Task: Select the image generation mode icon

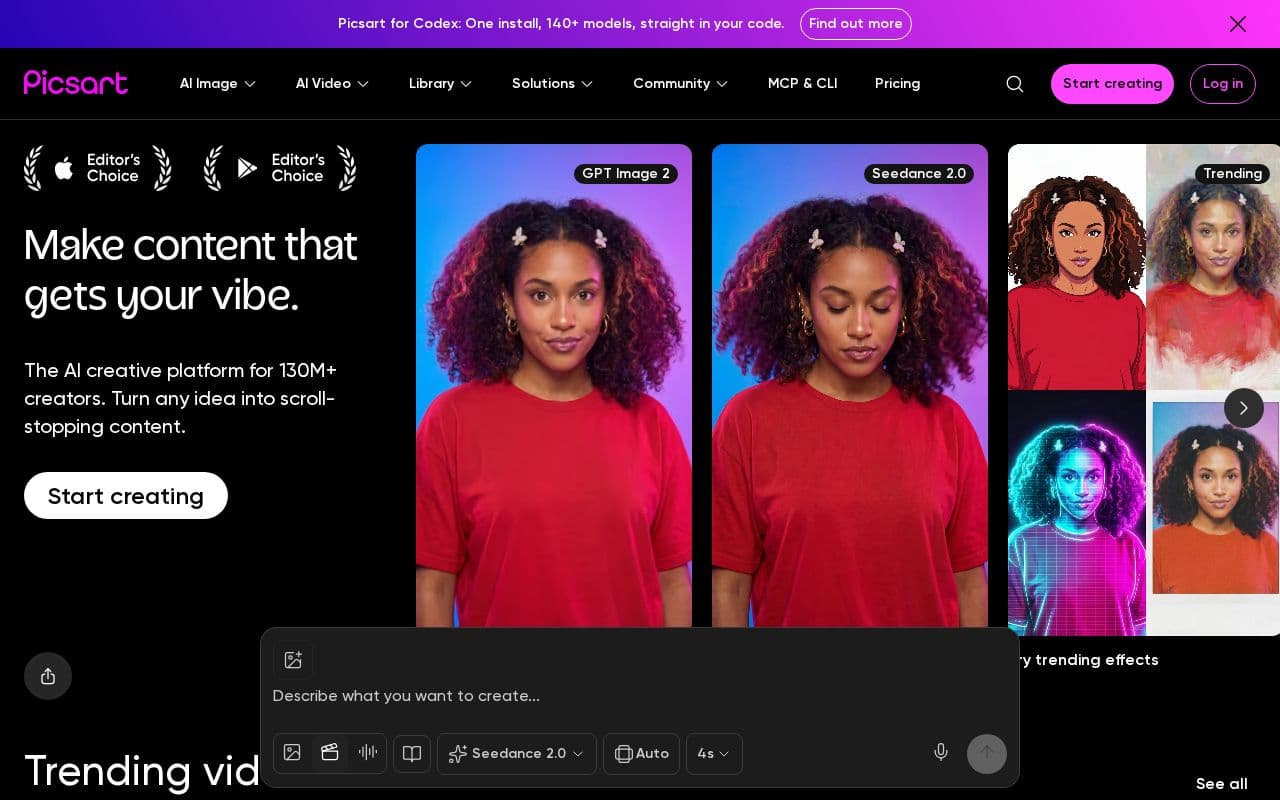Action: tap(292, 753)
